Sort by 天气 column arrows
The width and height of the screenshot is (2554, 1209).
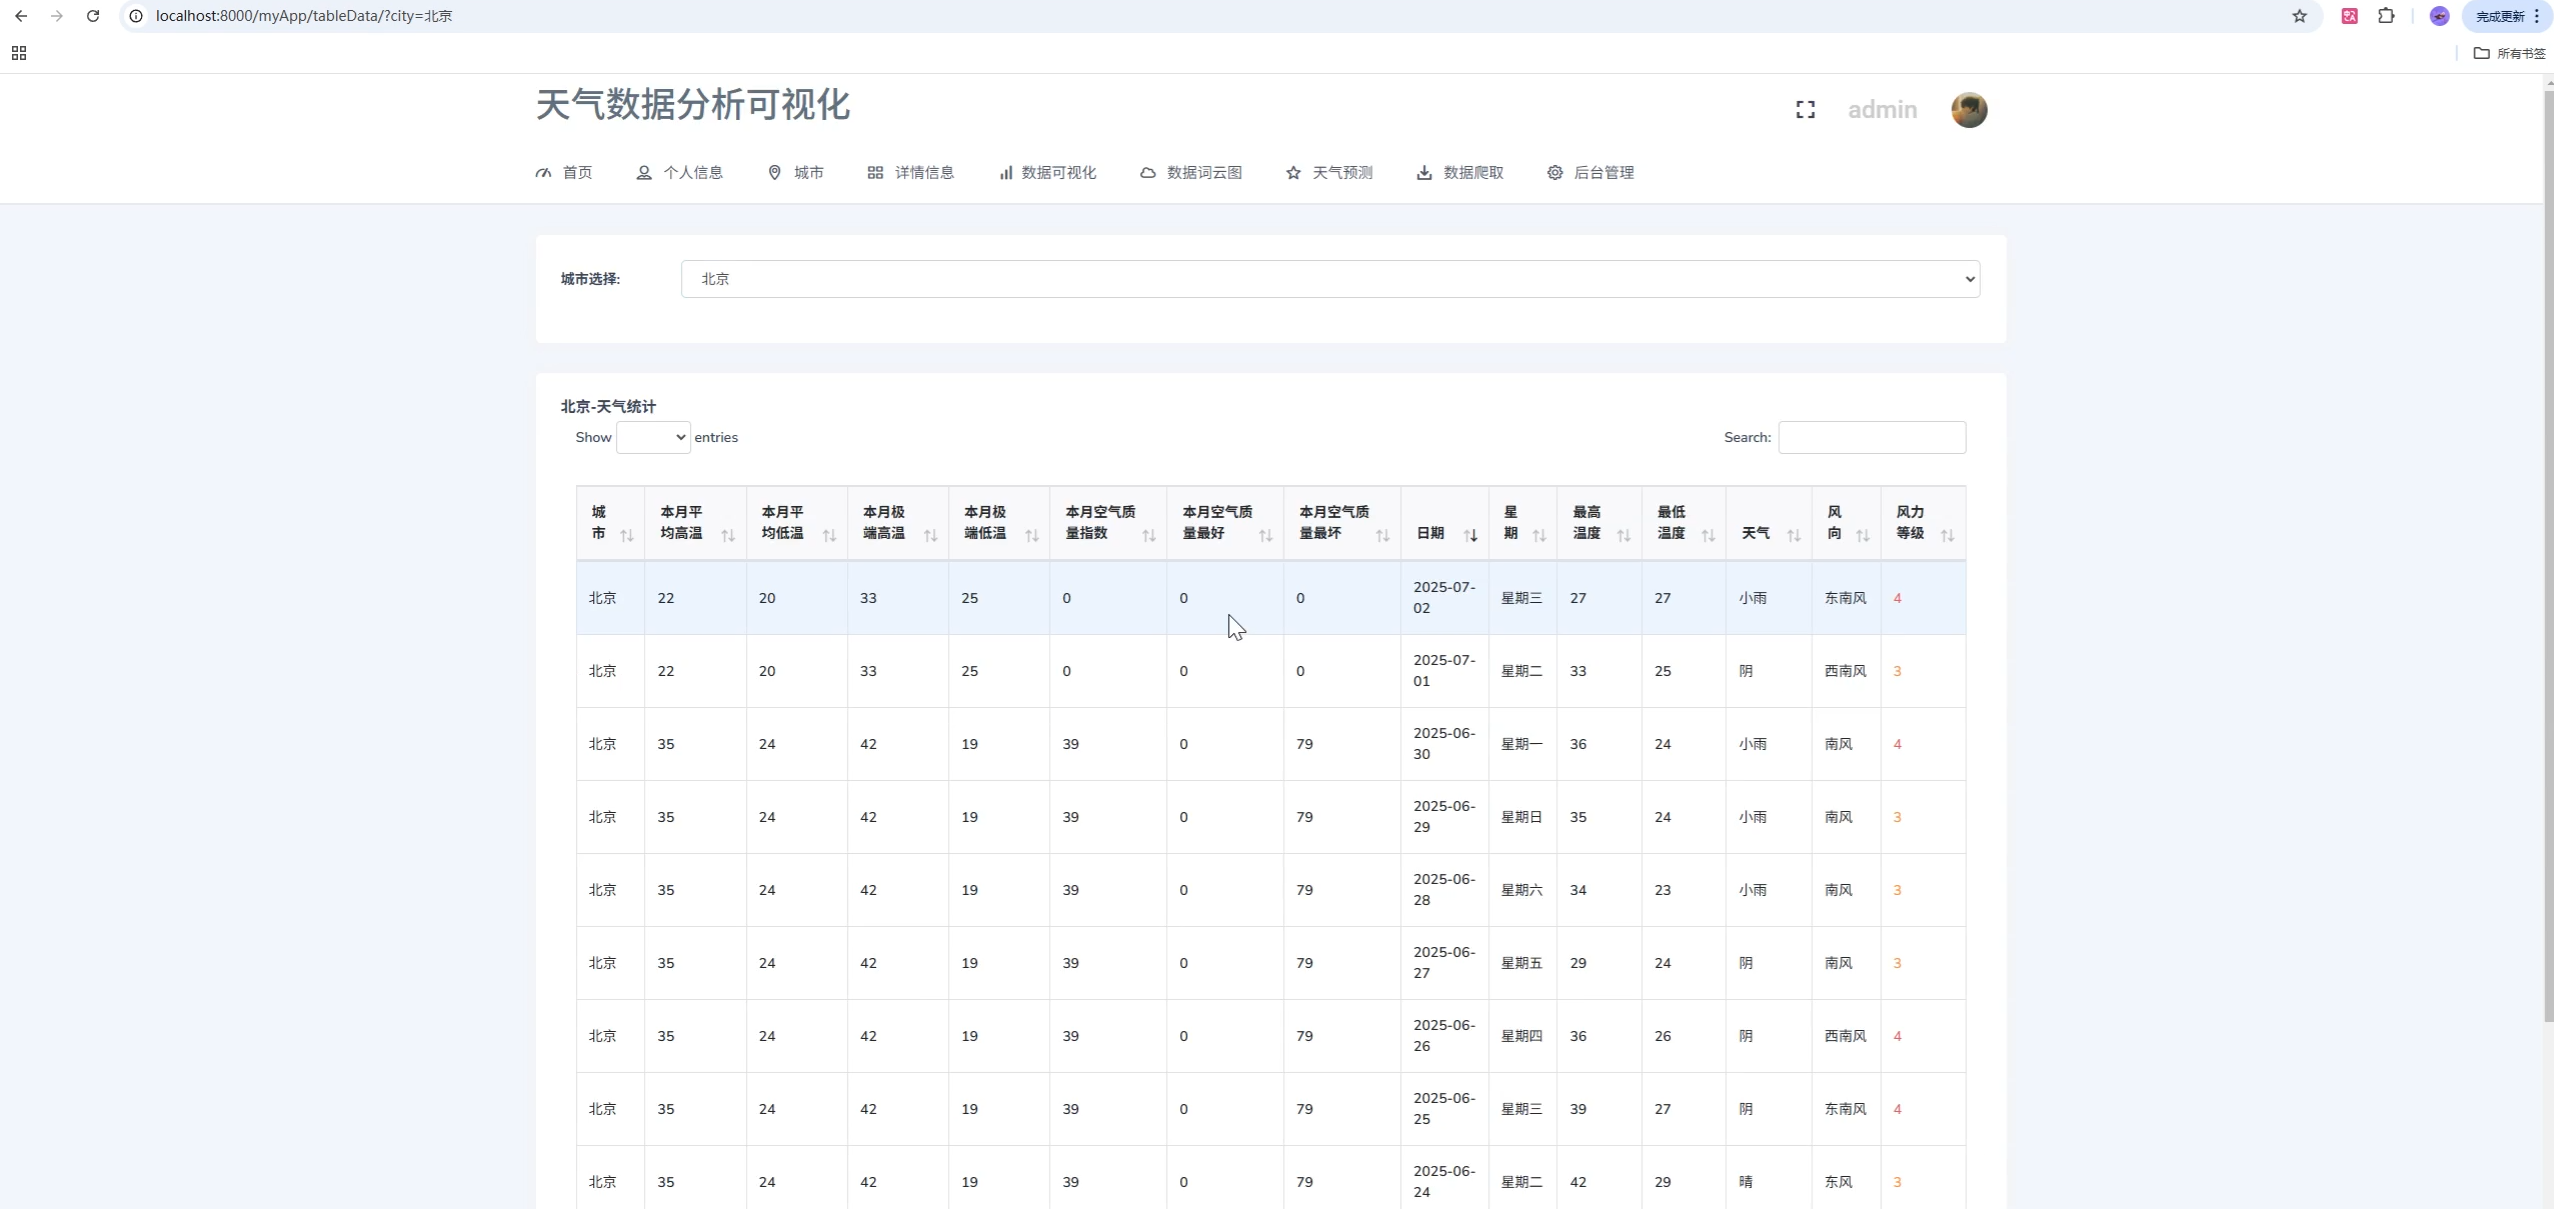1794,536
